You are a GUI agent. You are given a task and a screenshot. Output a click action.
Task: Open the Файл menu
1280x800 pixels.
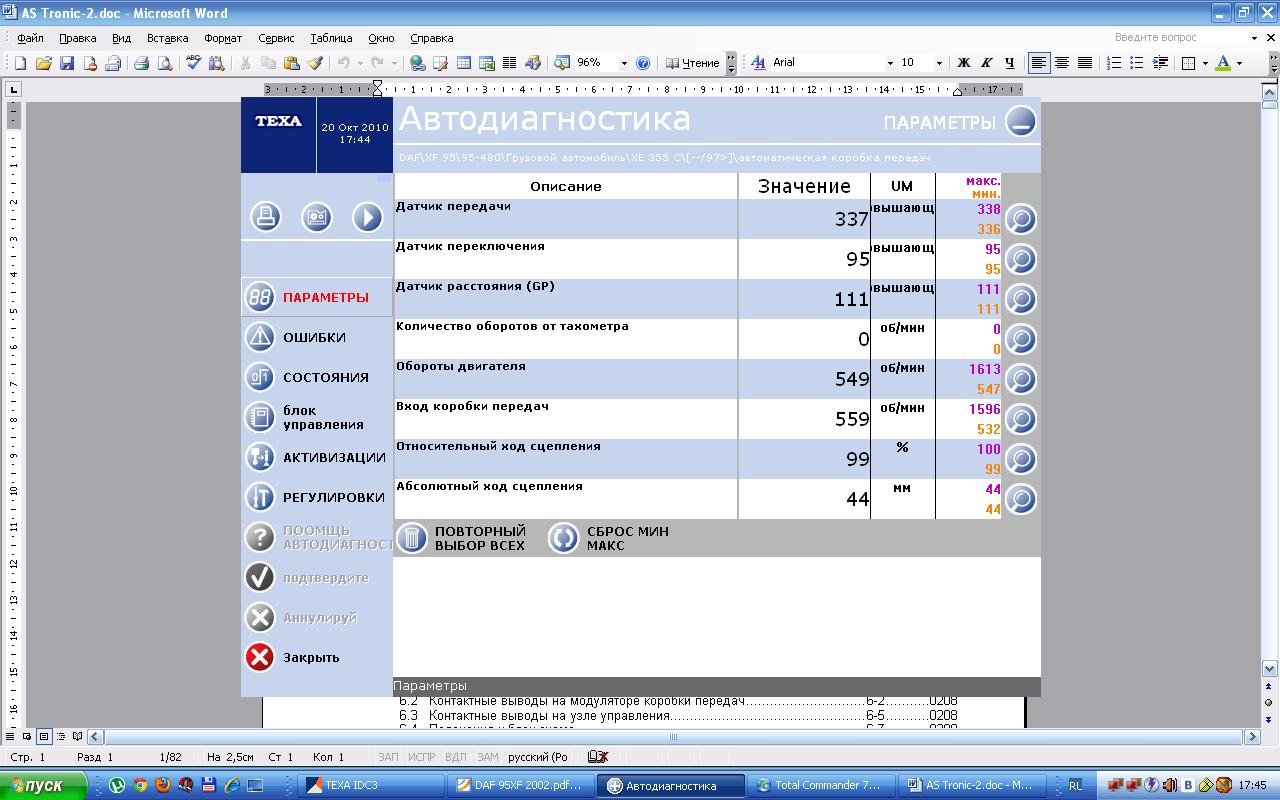click(30, 38)
